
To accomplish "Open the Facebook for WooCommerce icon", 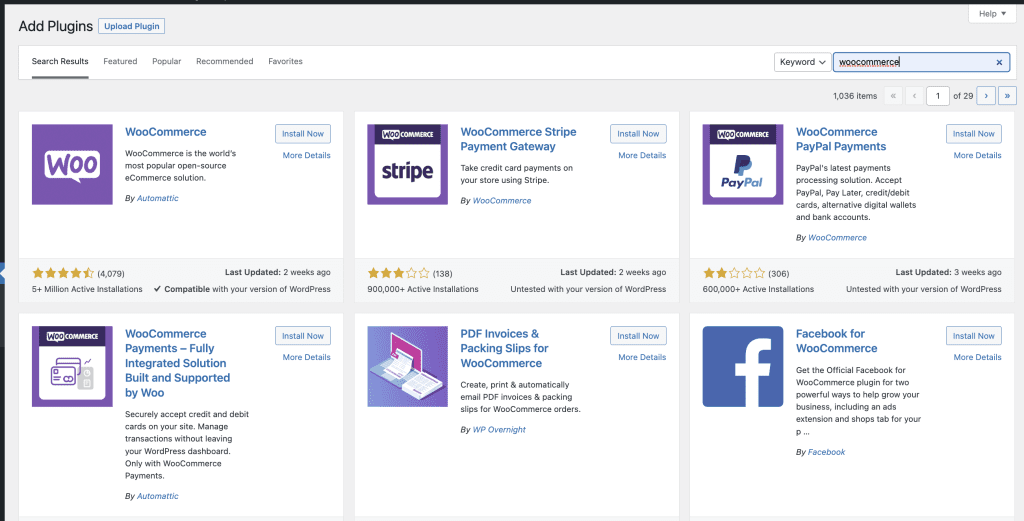I will point(743,366).
